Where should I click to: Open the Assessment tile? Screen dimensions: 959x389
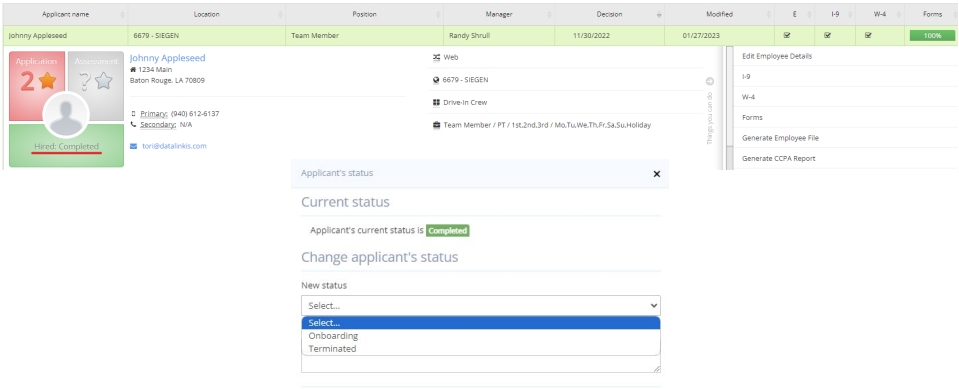[96, 86]
